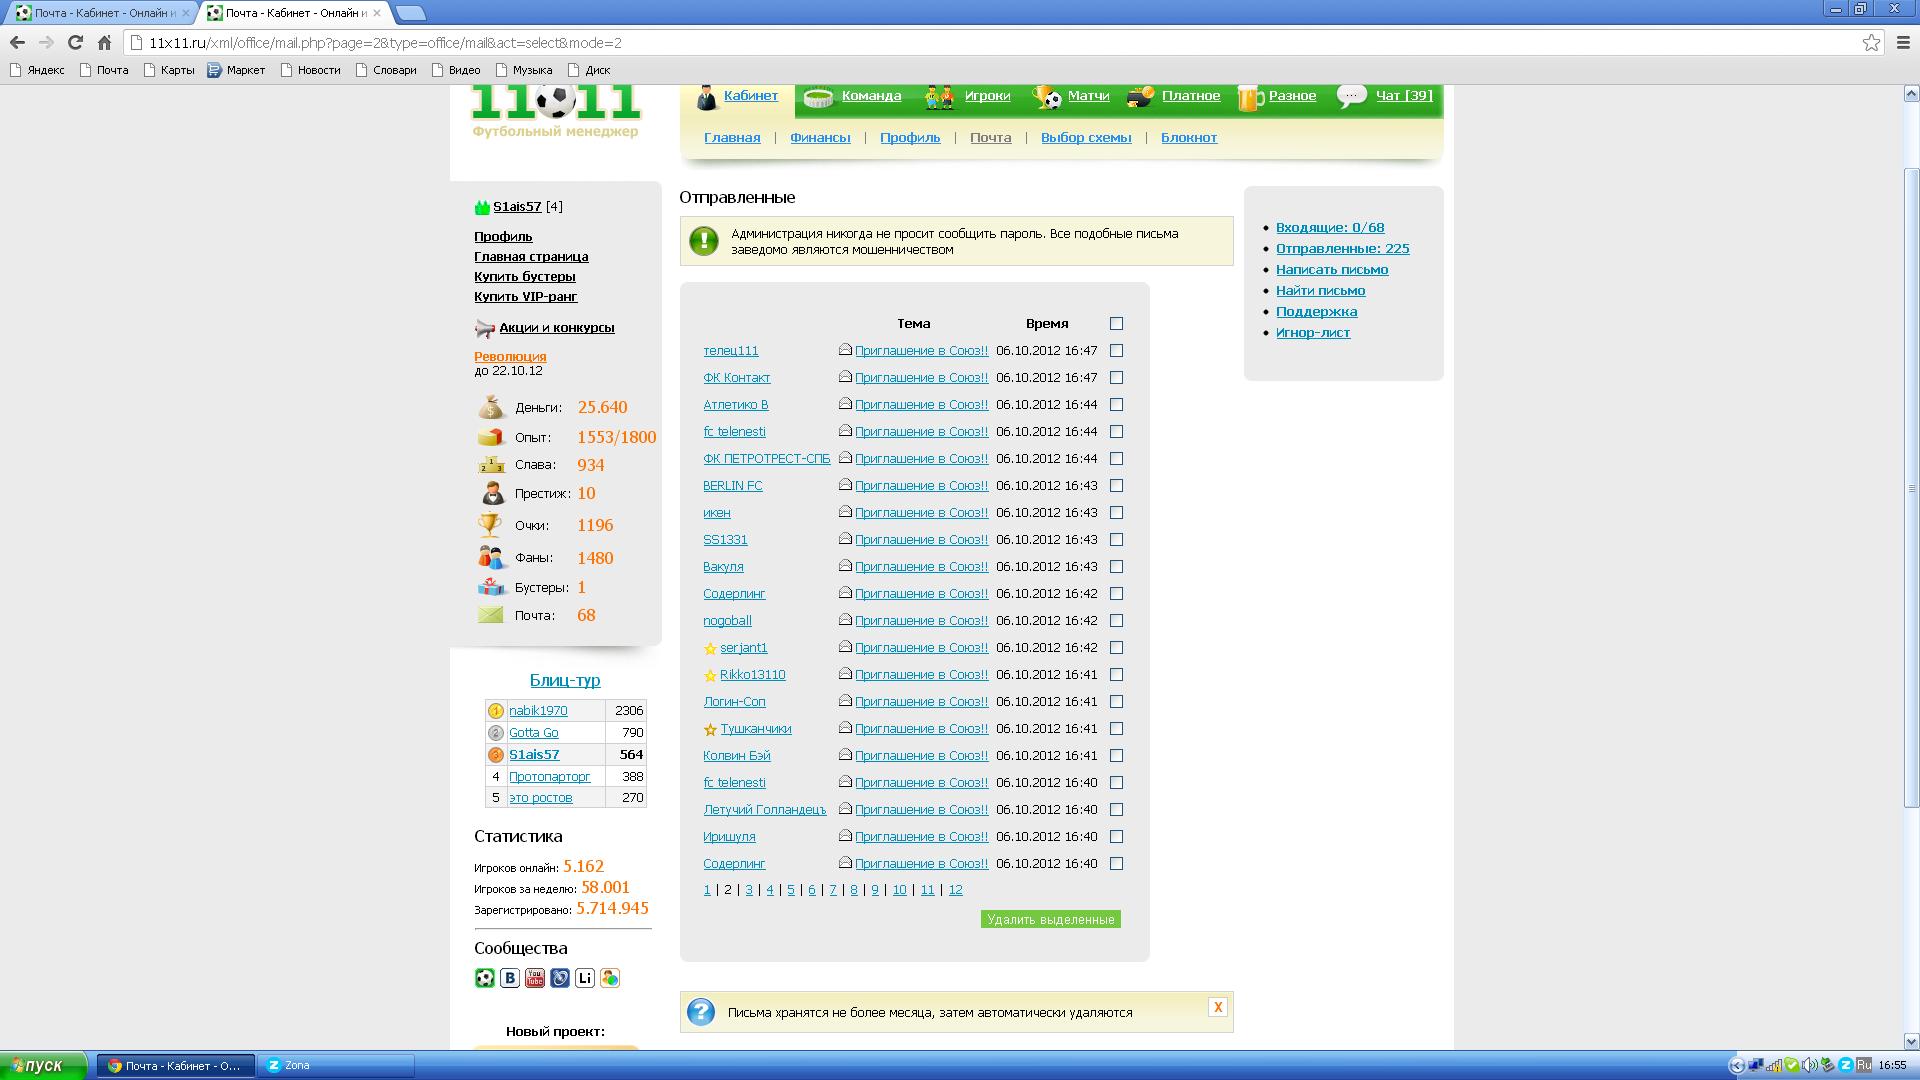Go to Финансы sub-tab
1920x1080 pixels.
pyautogui.click(x=820, y=138)
